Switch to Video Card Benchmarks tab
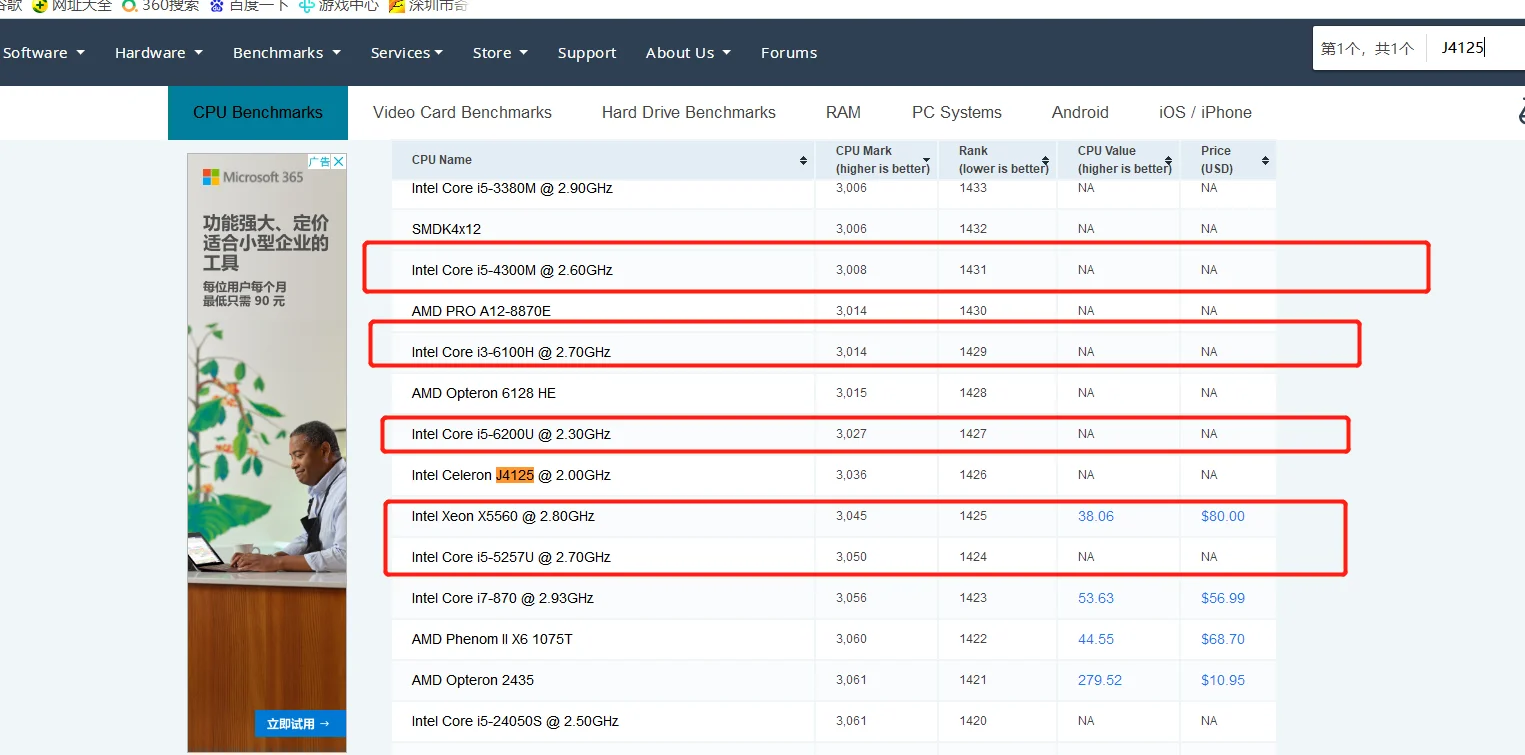The height and width of the screenshot is (755, 1525). pyautogui.click(x=462, y=112)
